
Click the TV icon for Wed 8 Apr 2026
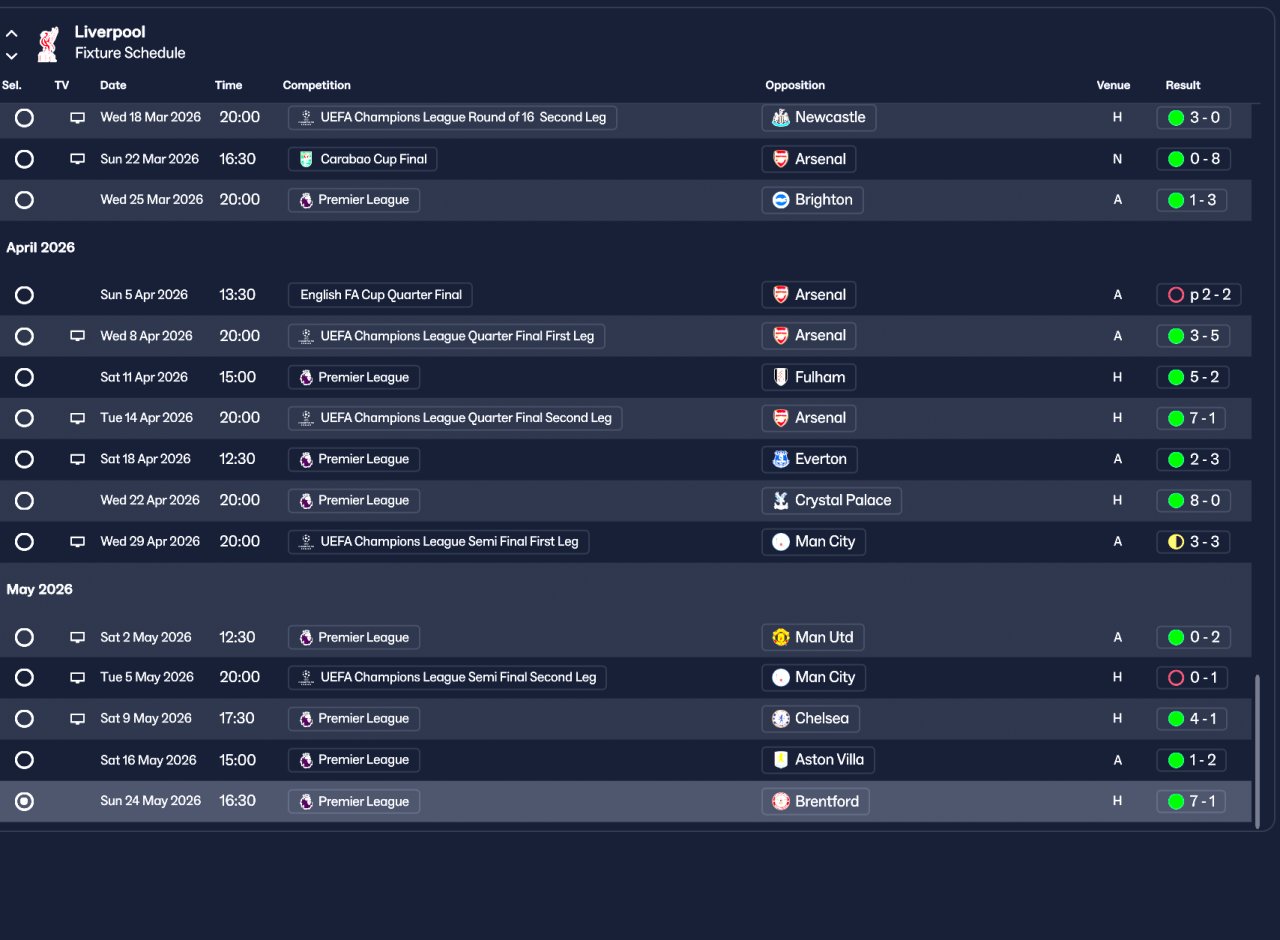point(77,336)
